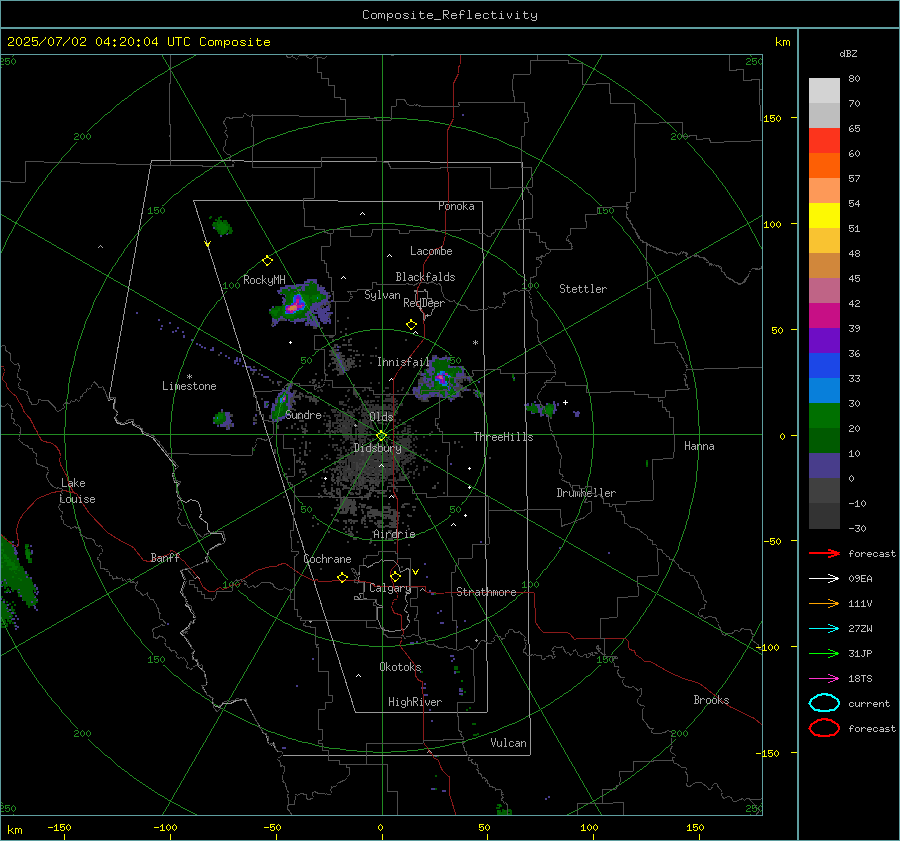Click the yellow diamond marker above Calgary

tap(395, 576)
